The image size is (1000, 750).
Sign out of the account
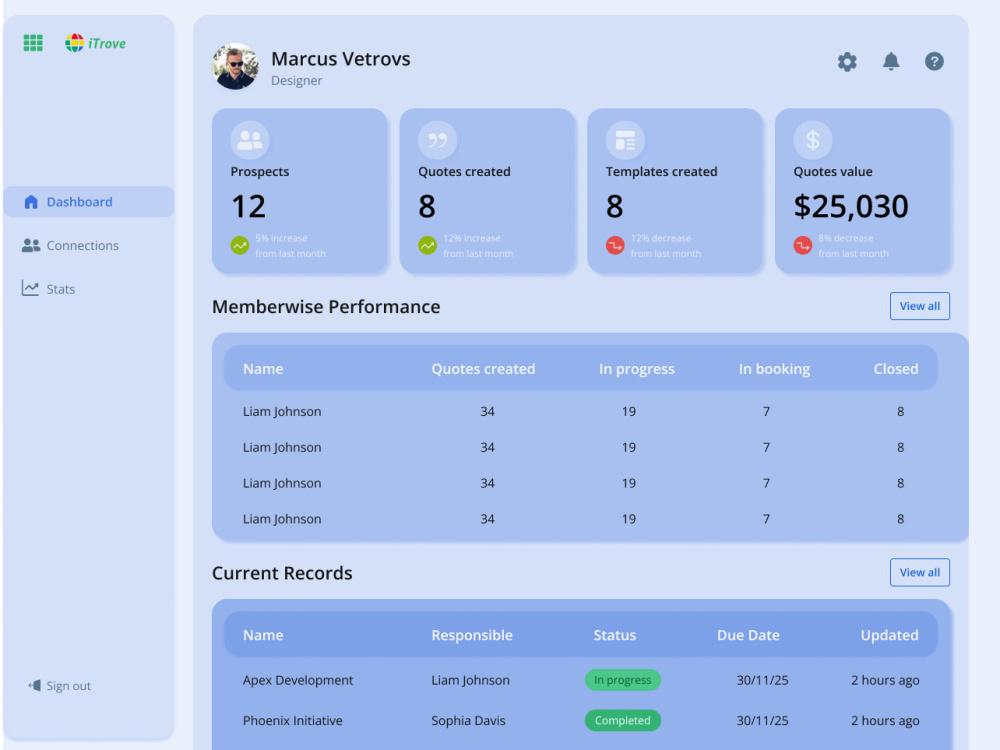[59, 686]
